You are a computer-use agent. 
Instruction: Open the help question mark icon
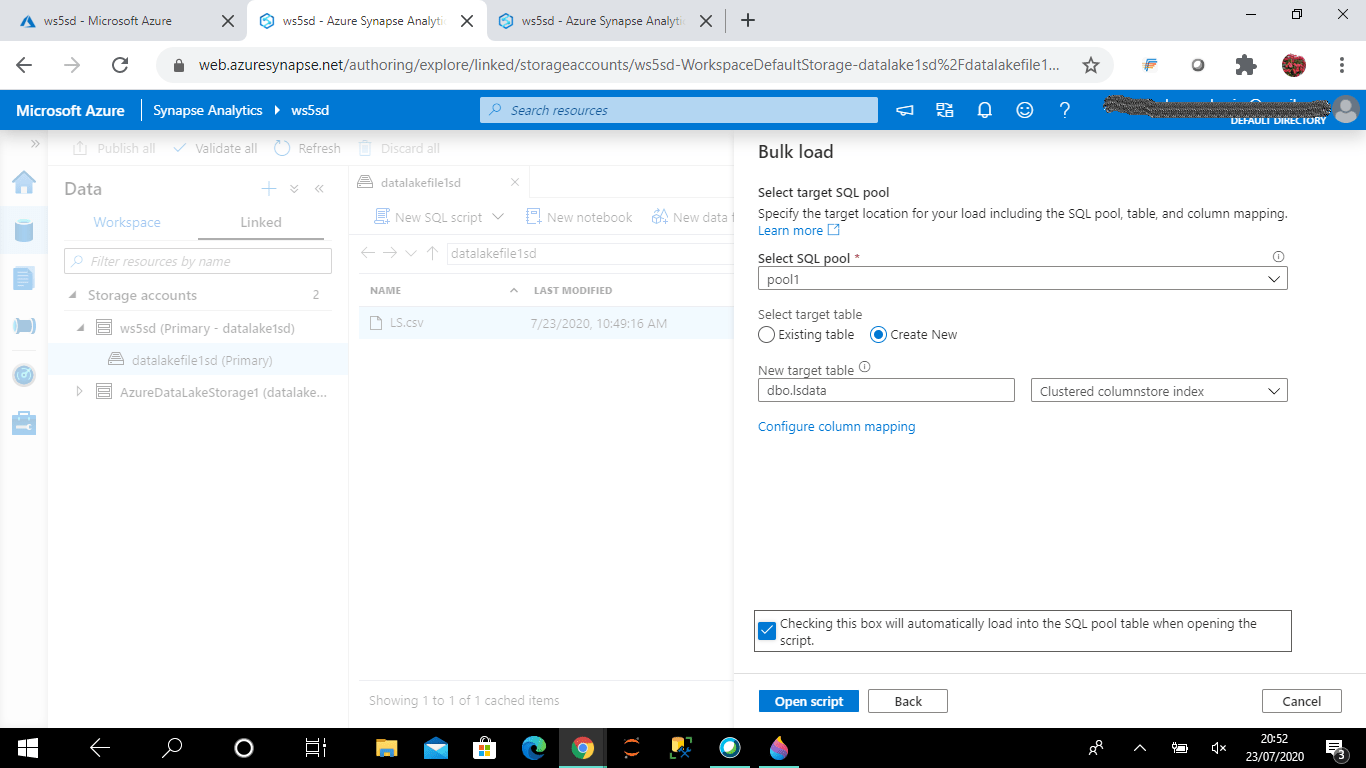pyautogui.click(x=1065, y=110)
